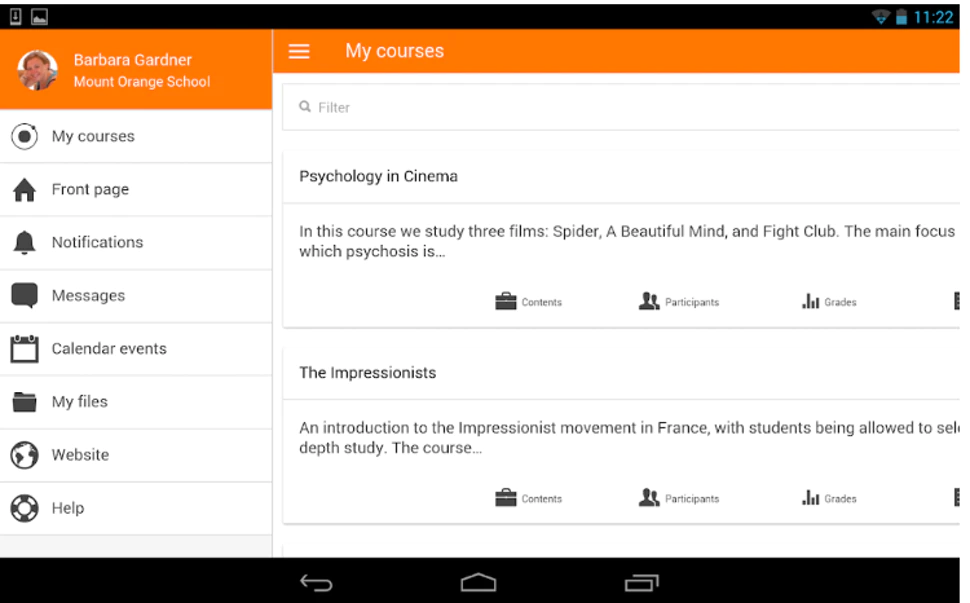The width and height of the screenshot is (970, 603).
Task: Open the Notifications bell in the sidebar
Action: (96, 242)
